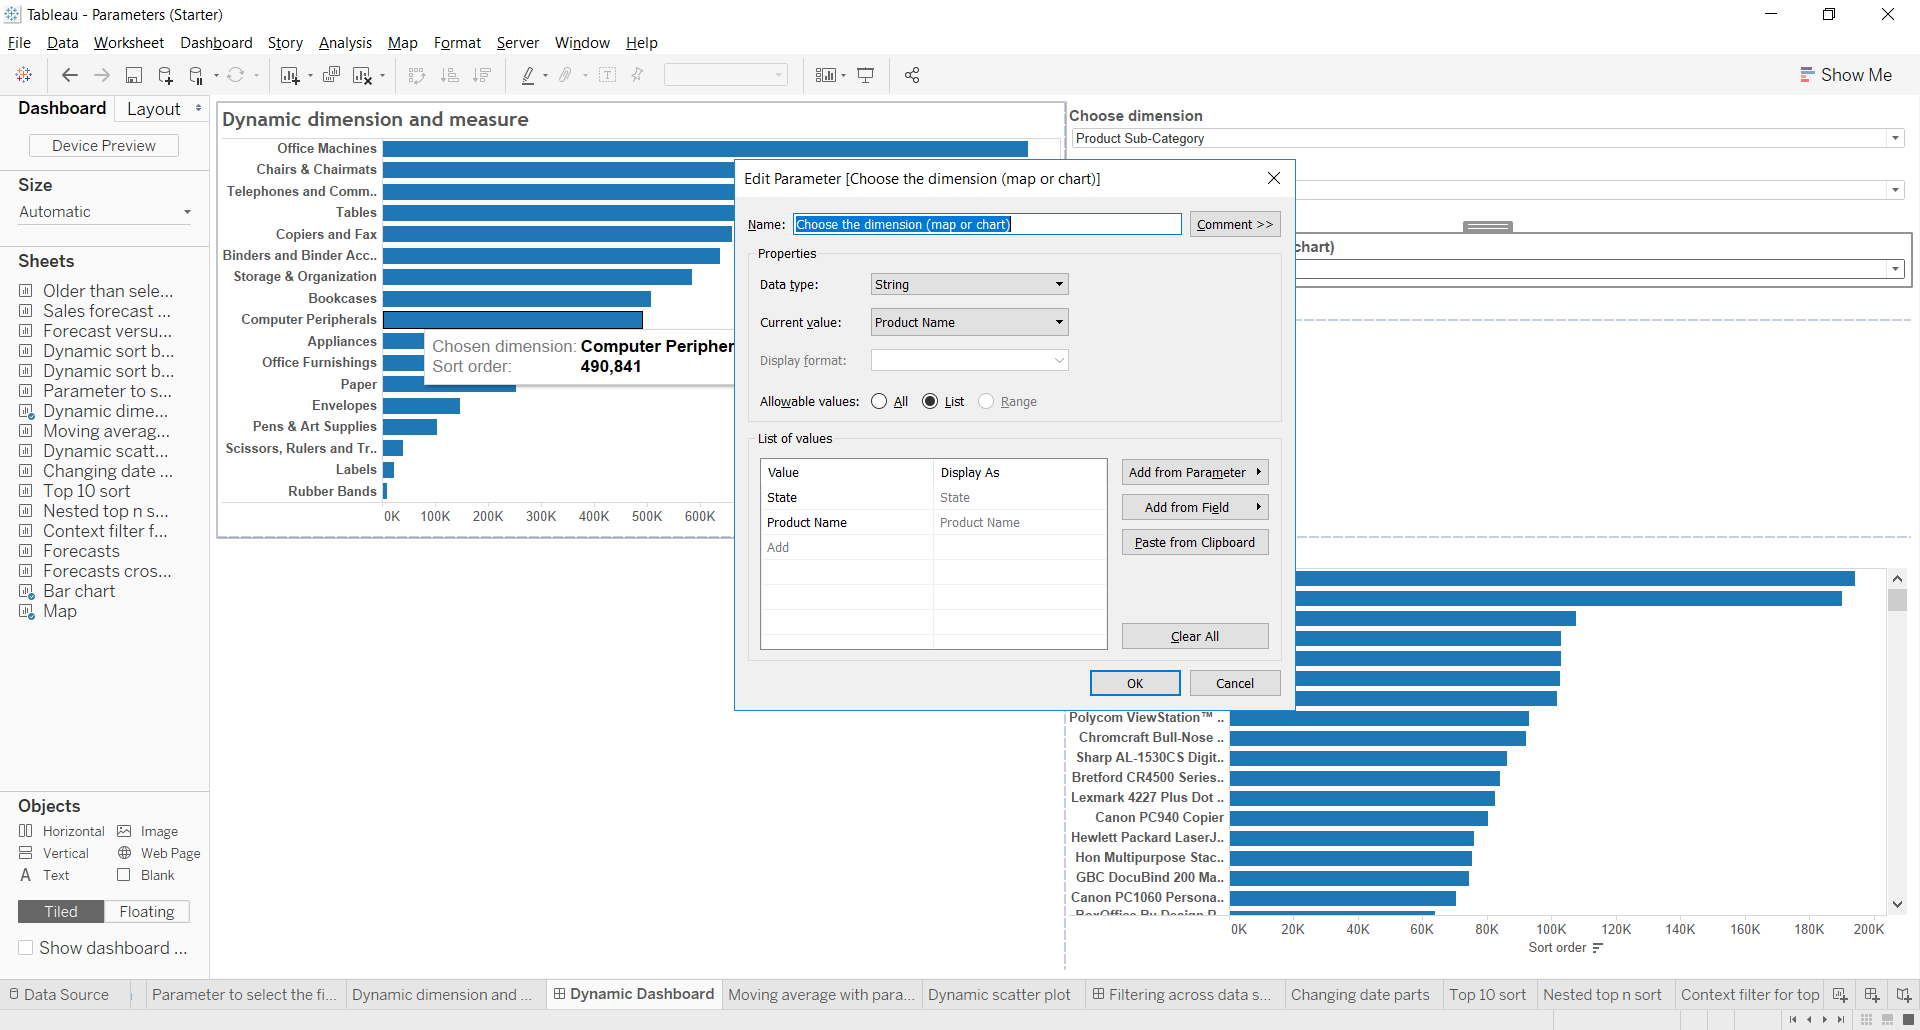Switch to the Top 10 sort tab
The image size is (1920, 1030).
[x=1487, y=995]
